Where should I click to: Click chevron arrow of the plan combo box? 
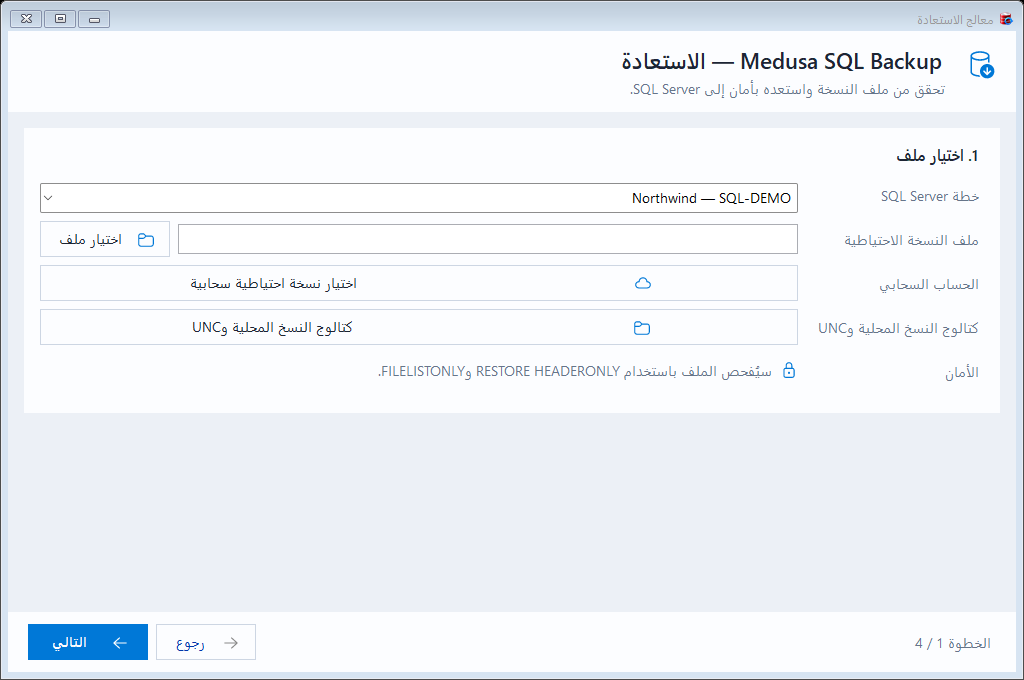pos(48,198)
